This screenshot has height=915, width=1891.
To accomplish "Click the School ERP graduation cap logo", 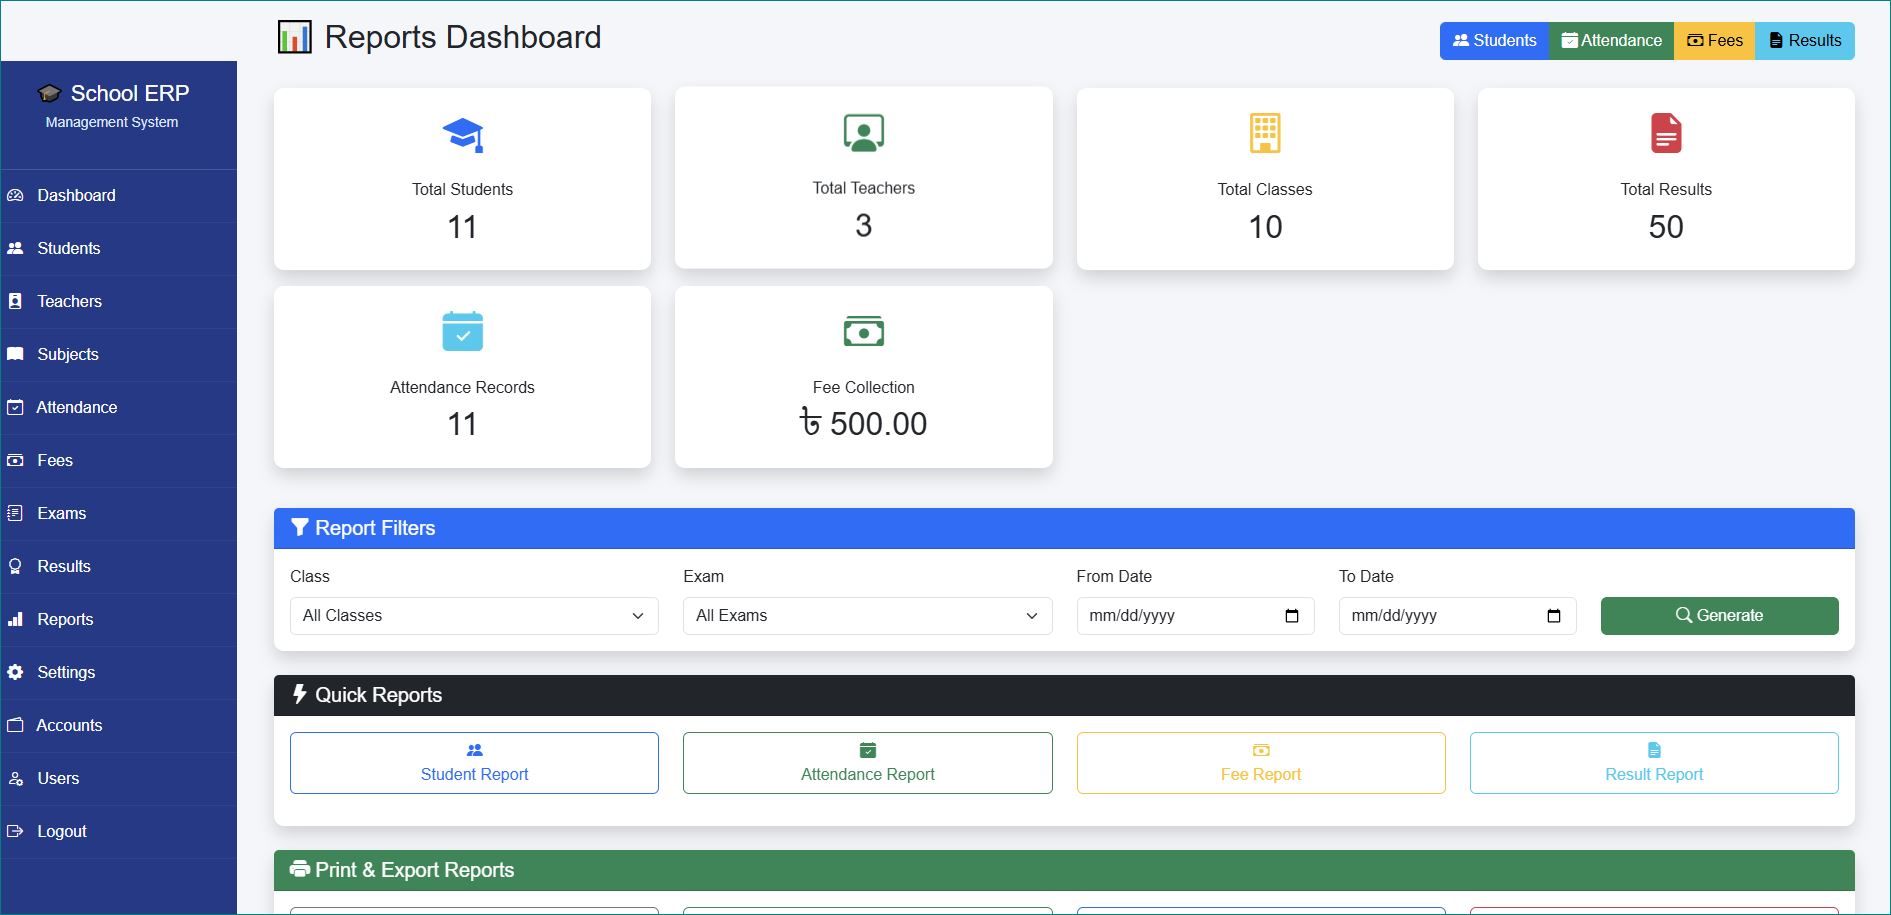I will coord(49,94).
